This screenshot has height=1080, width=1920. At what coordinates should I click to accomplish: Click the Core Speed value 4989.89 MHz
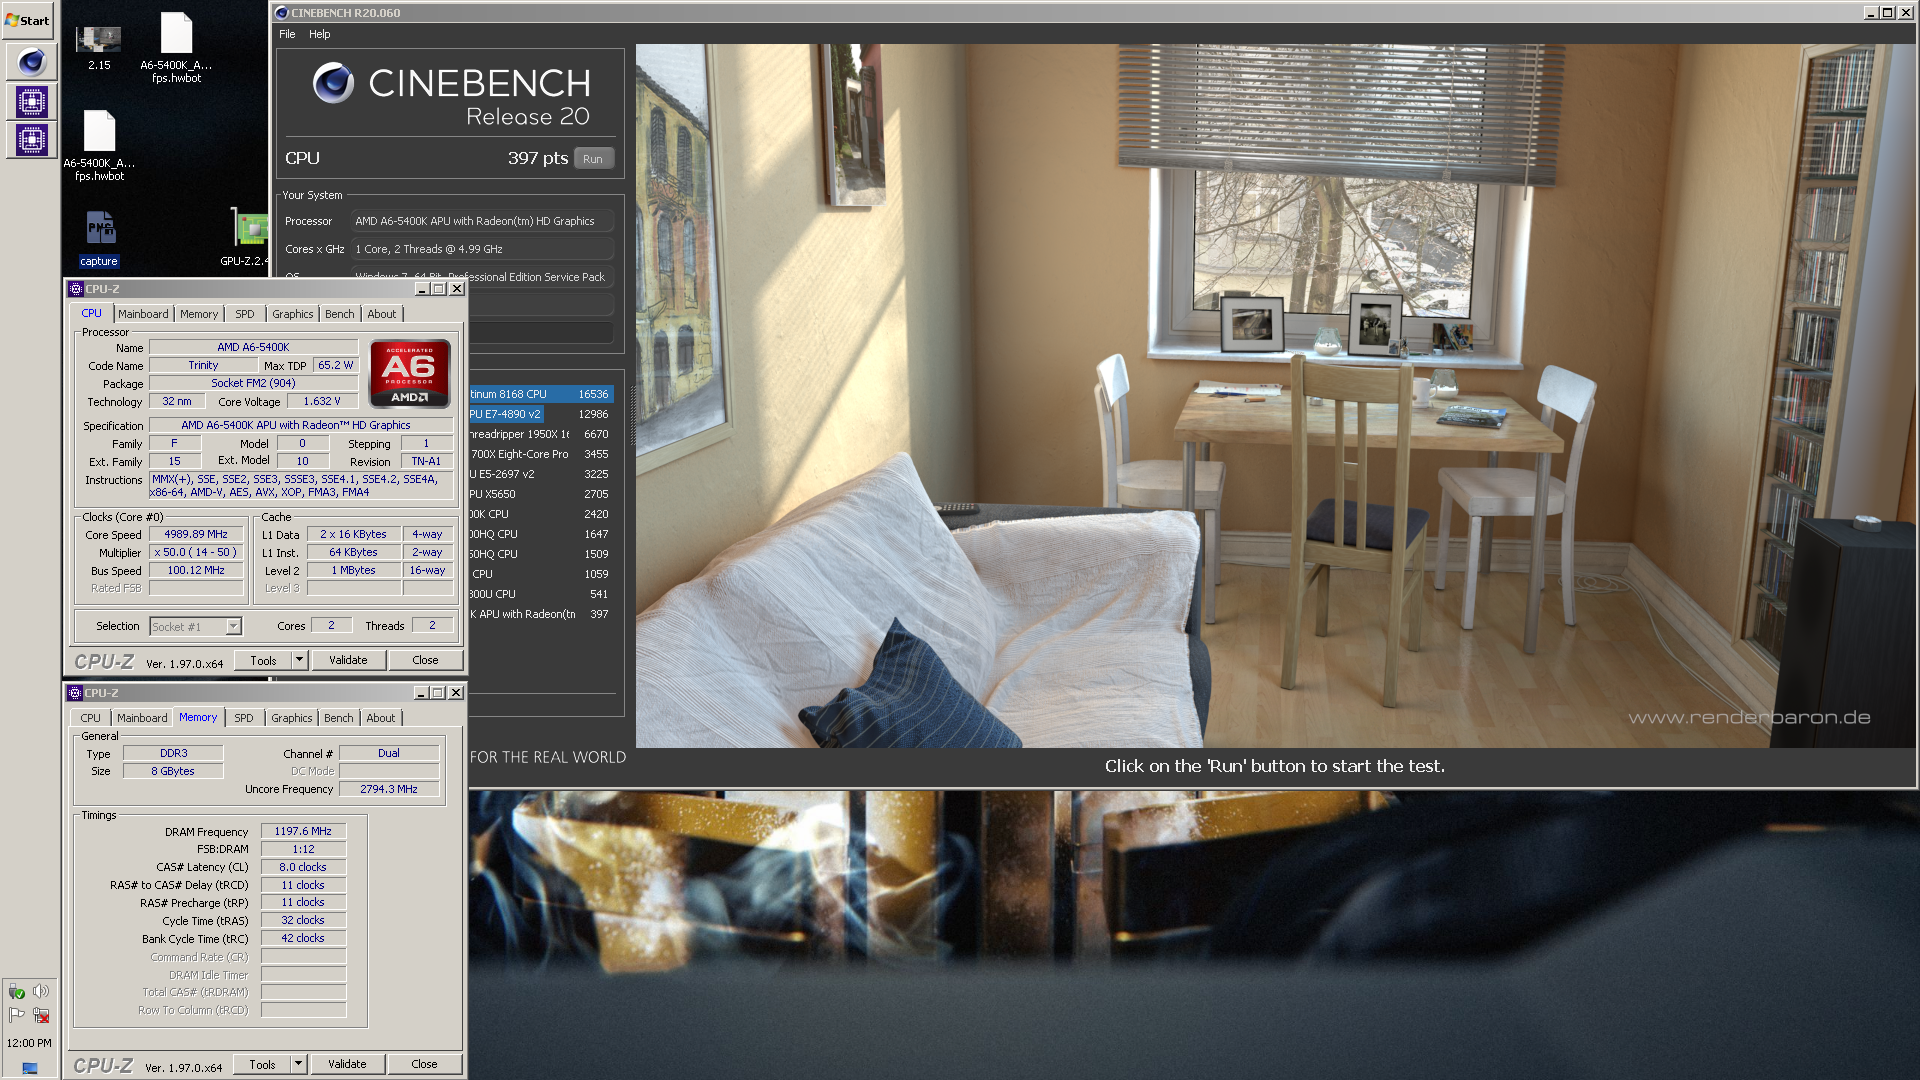pyautogui.click(x=196, y=535)
